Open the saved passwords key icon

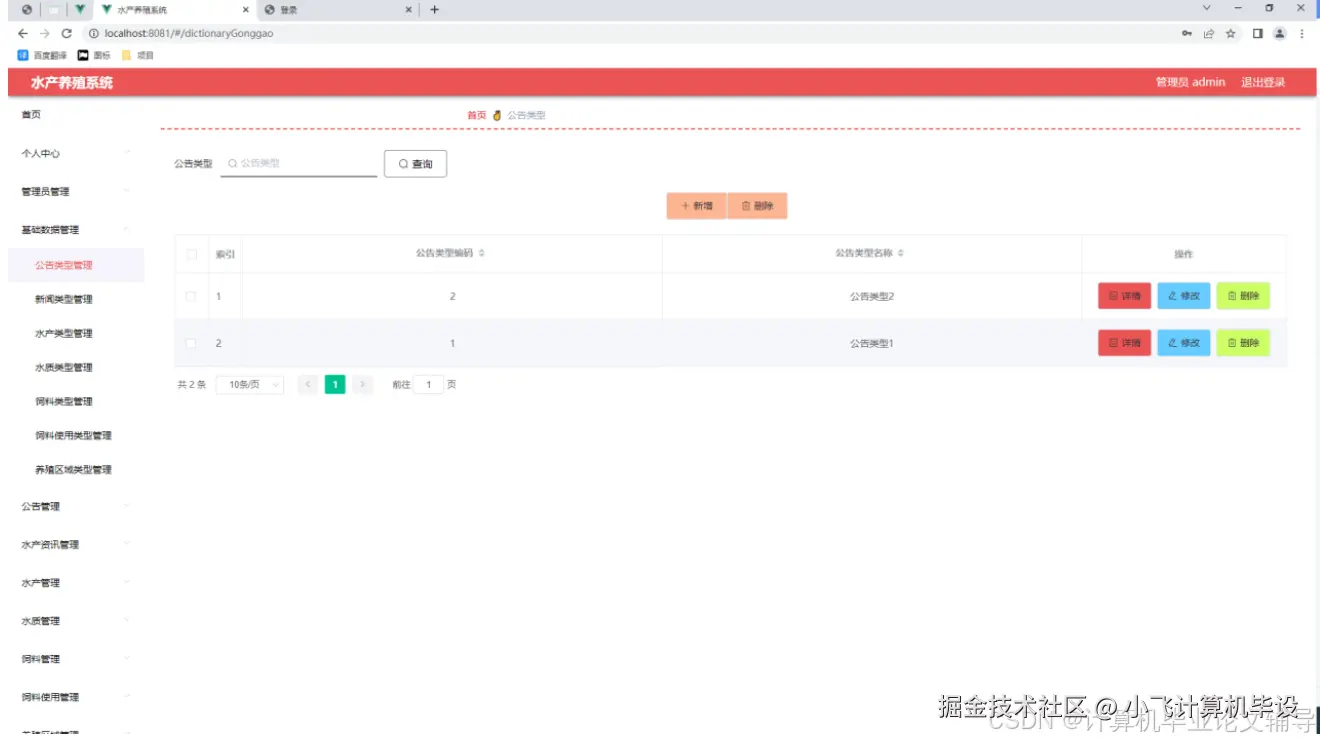(1187, 33)
